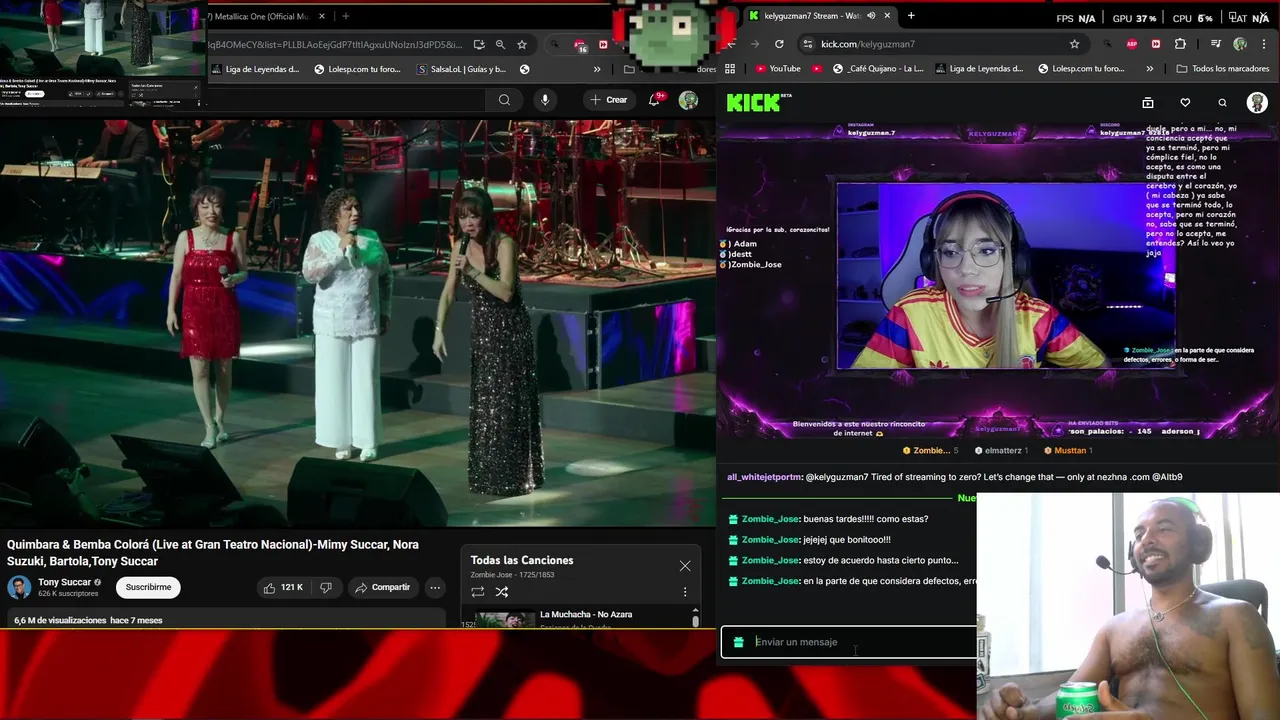
Task: Open a new tab in YouTube window
Action: pyautogui.click(x=346, y=16)
